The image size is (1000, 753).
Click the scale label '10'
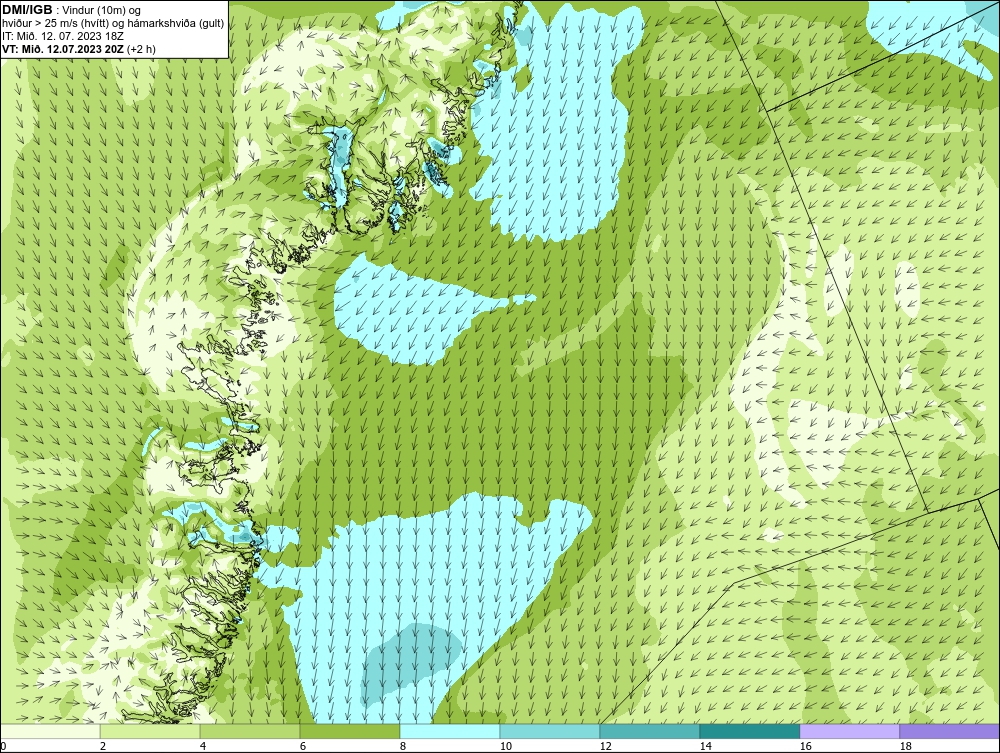tap(506, 746)
